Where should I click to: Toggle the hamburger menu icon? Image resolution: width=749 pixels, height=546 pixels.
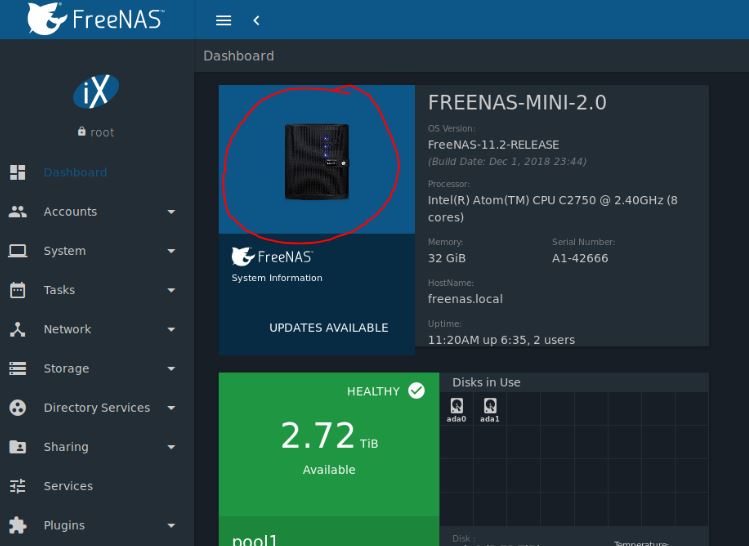pos(224,21)
